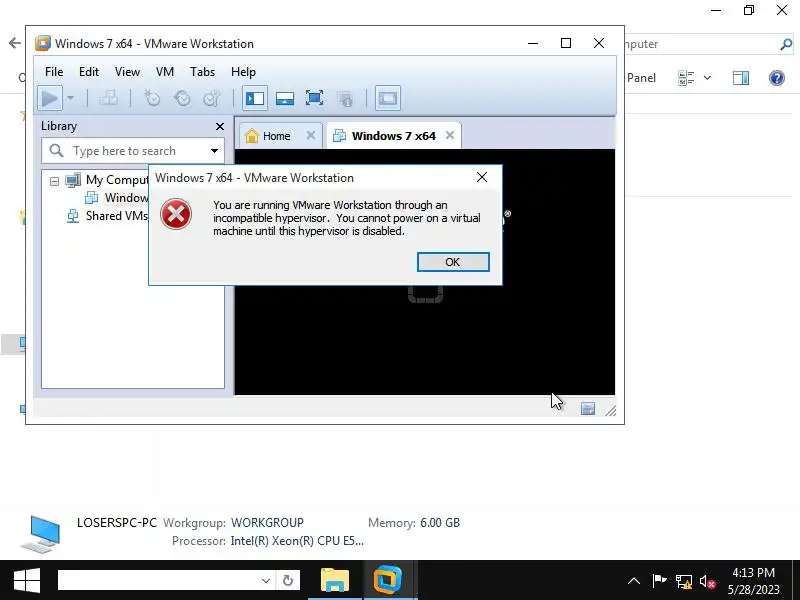Open VMware Workstation from the taskbar
The image size is (800, 600).
point(389,581)
